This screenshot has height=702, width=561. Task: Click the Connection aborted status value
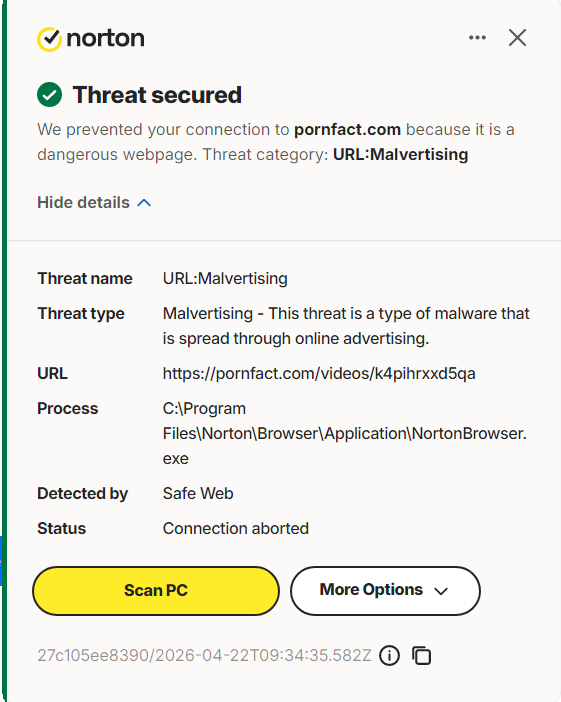236,528
